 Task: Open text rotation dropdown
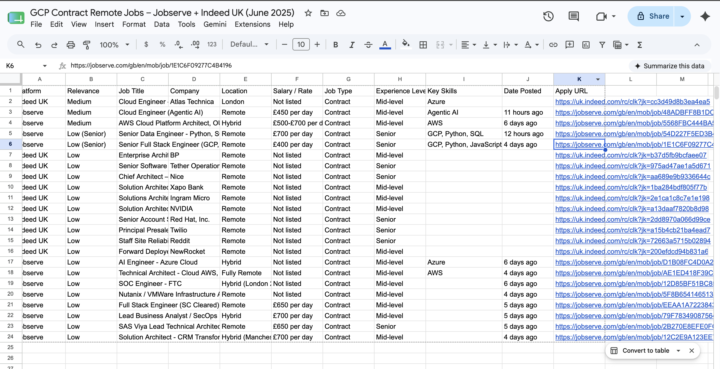[x=531, y=45]
